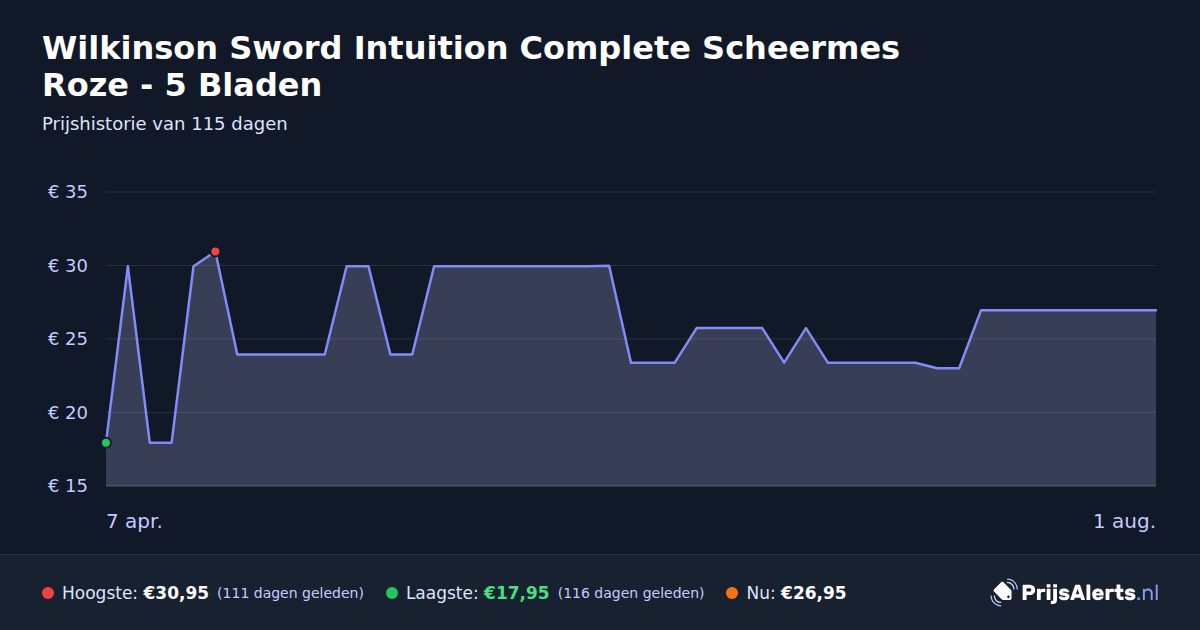This screenshot has width=1200, height=630.
Task: Click the € 35 y-axis label
Action: coord(68,192)
